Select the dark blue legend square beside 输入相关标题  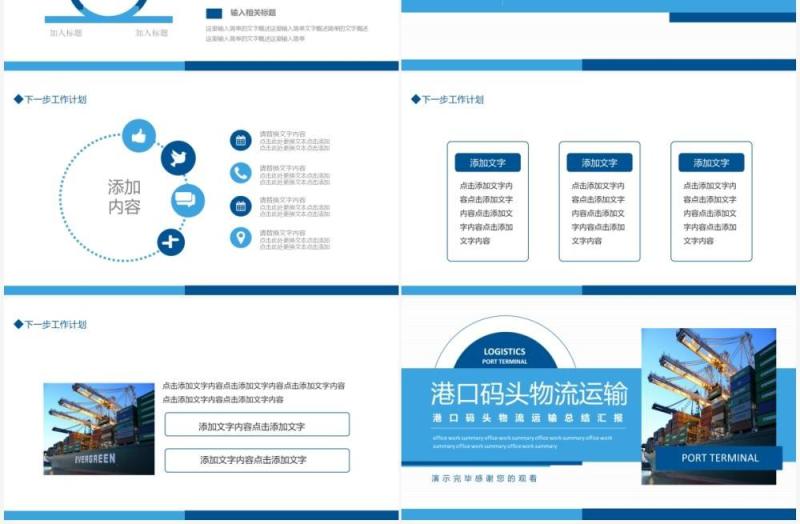click(214, 13)
